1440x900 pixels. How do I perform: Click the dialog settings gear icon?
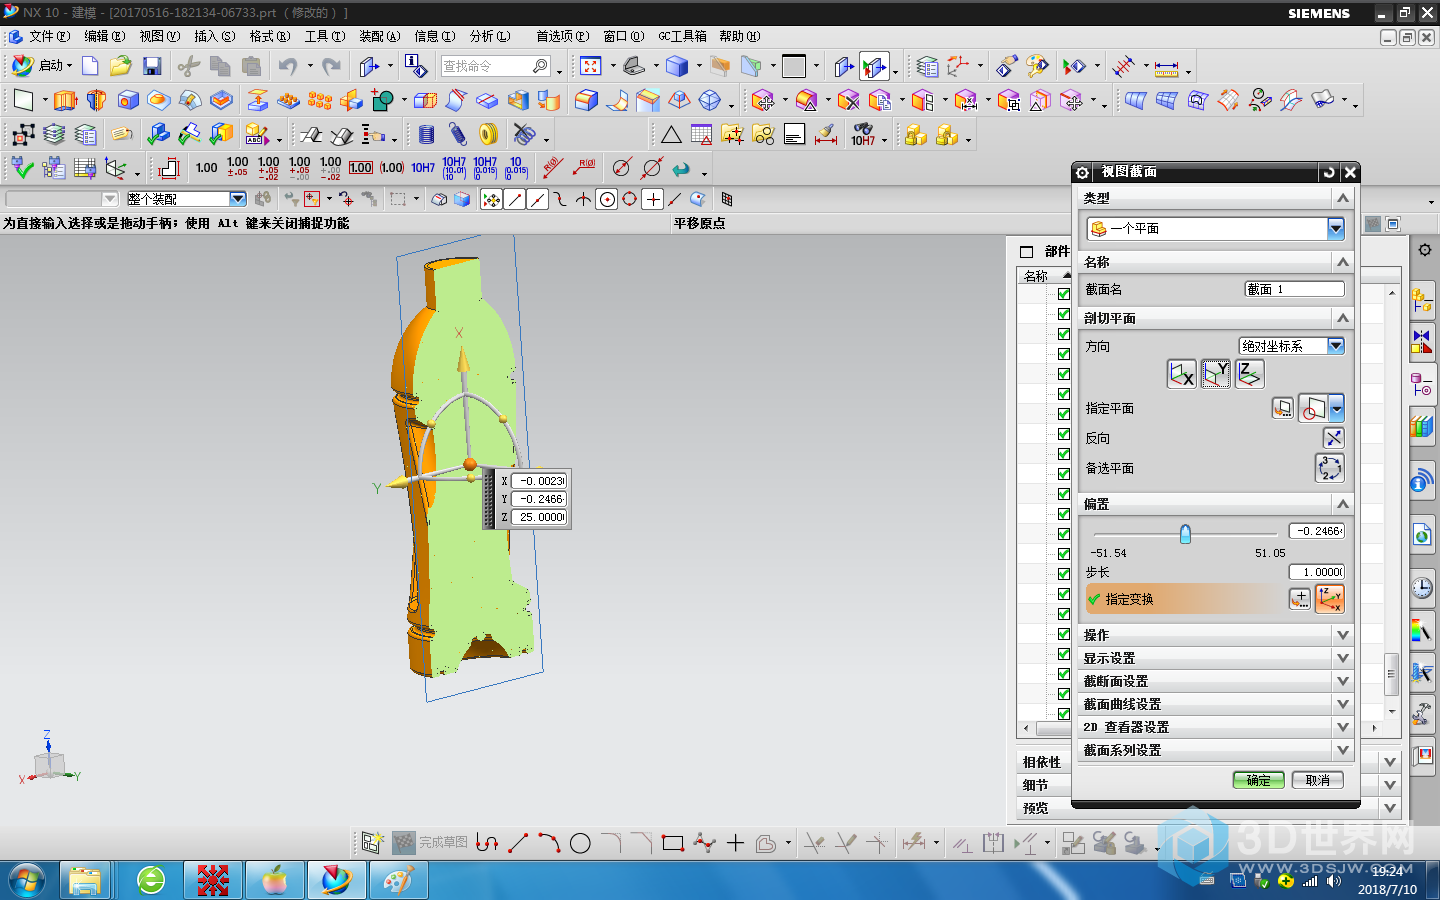(x=1082, y=172)
